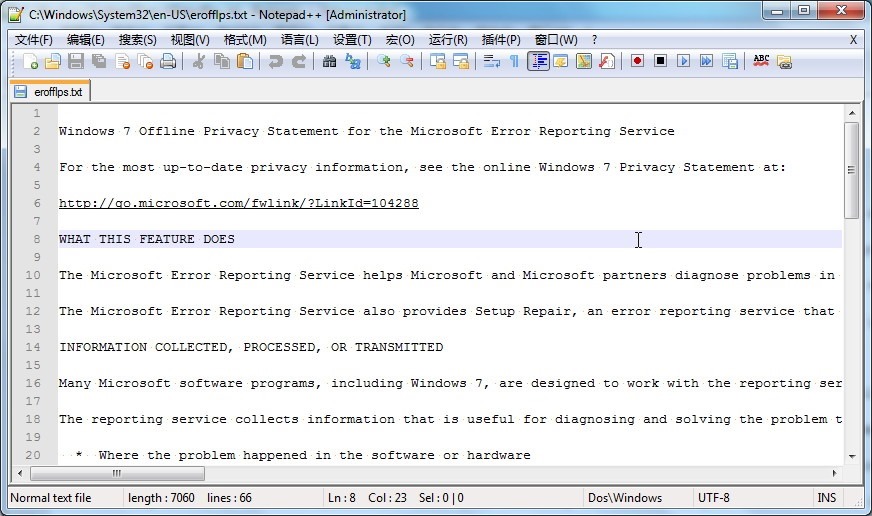Click the last folder icon in toolbar
This screenshot has height=516, width=872.
click(x=784, y=61)
